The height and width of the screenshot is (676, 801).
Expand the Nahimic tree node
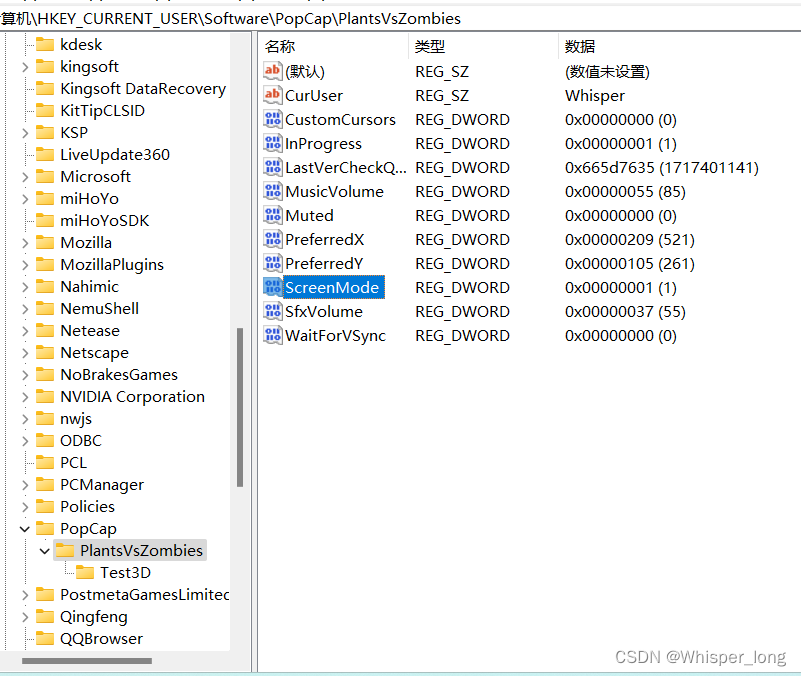point(25,286)
